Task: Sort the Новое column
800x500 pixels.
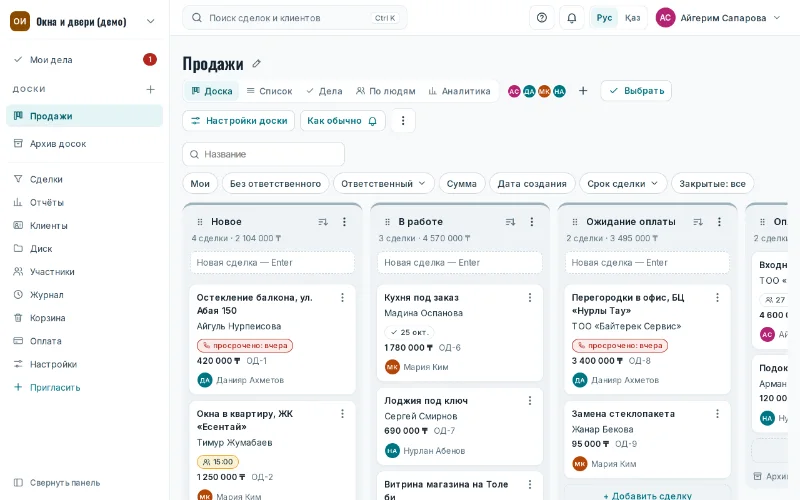Action: pyautogui.click(x=323, y=222)
